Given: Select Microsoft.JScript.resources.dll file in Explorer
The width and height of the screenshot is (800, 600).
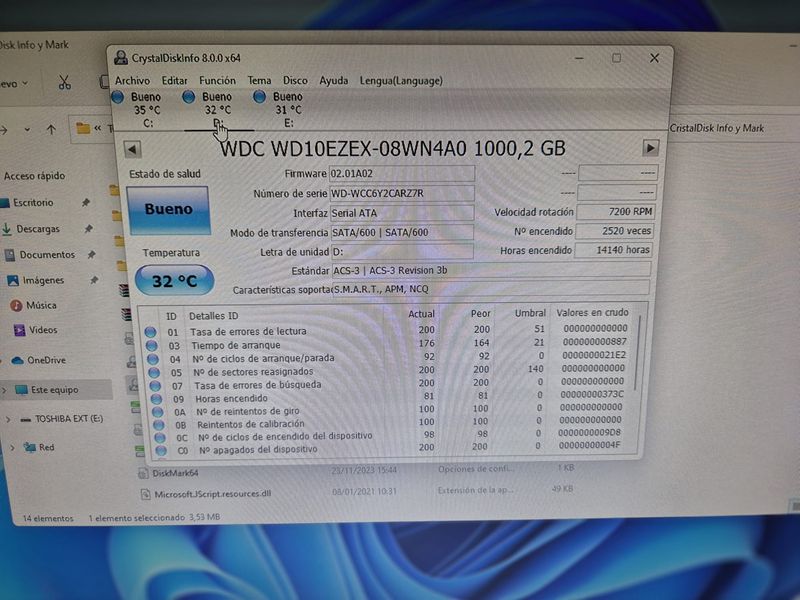Looking at the screenshot, I should pyautogui.click(x=212, y=494).
